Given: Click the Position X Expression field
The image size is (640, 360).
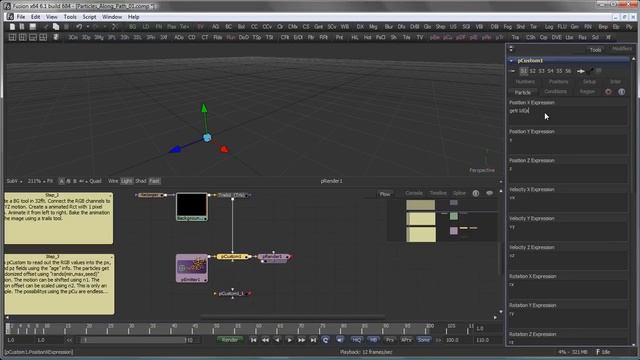Looking at the screenshot, I should [567, 116].
